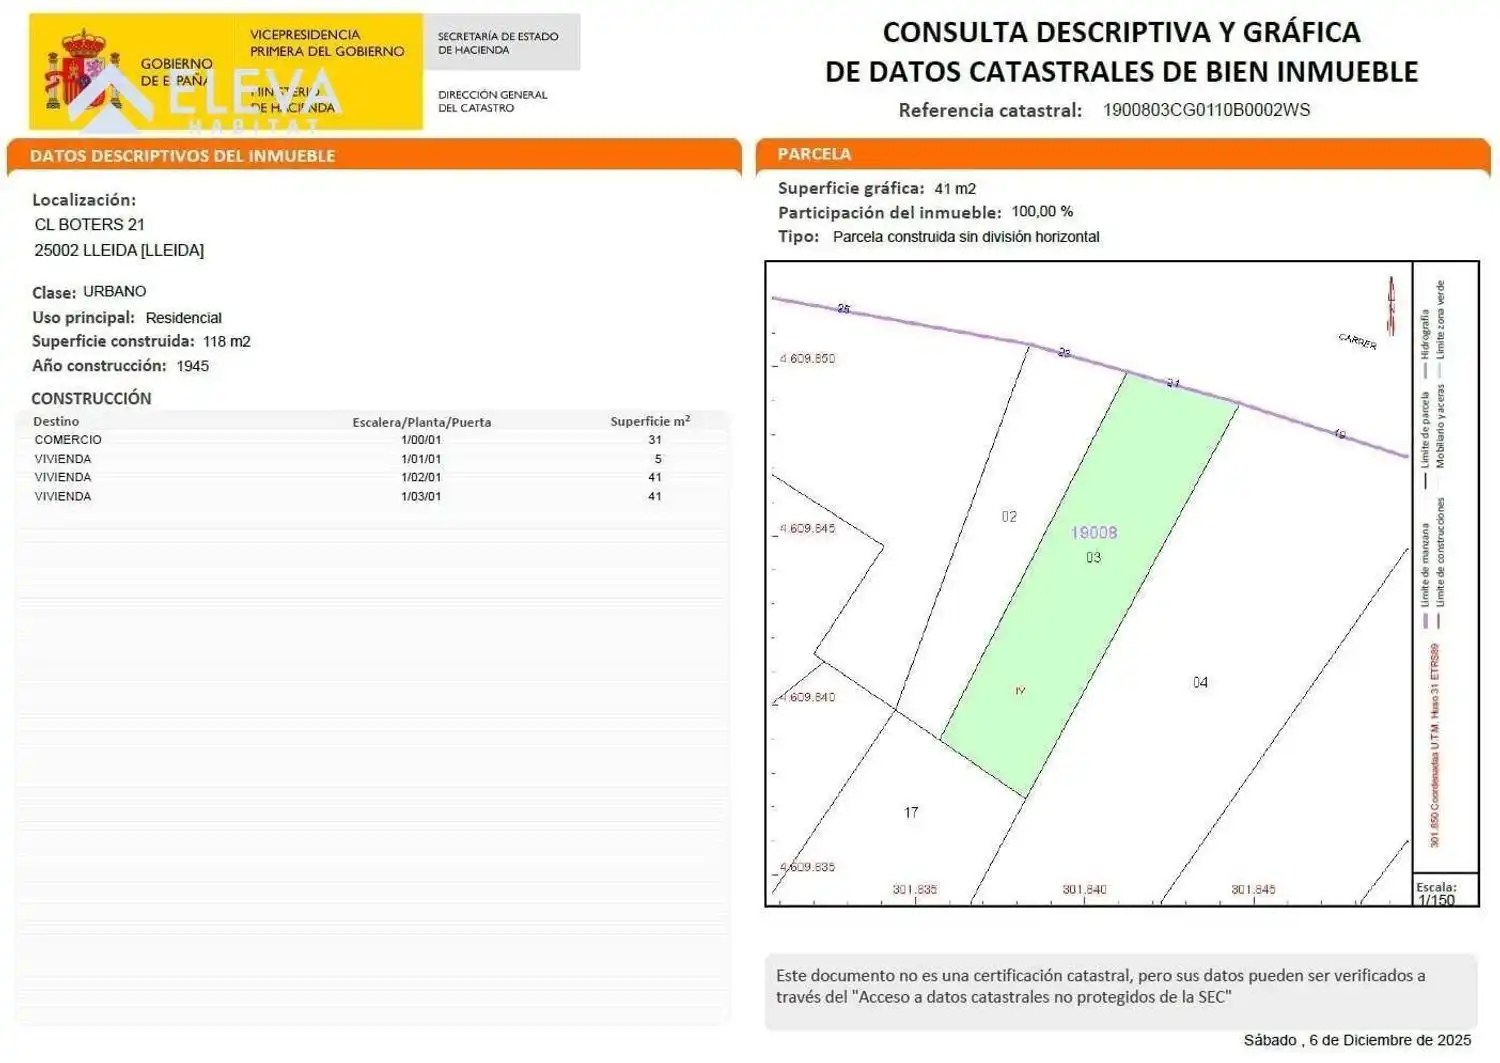Select "DIRECCIÓN GENERAL DEL CATASTRO" text
Viewport: 1500px width, 1063px height.
(x=492, y=101)
